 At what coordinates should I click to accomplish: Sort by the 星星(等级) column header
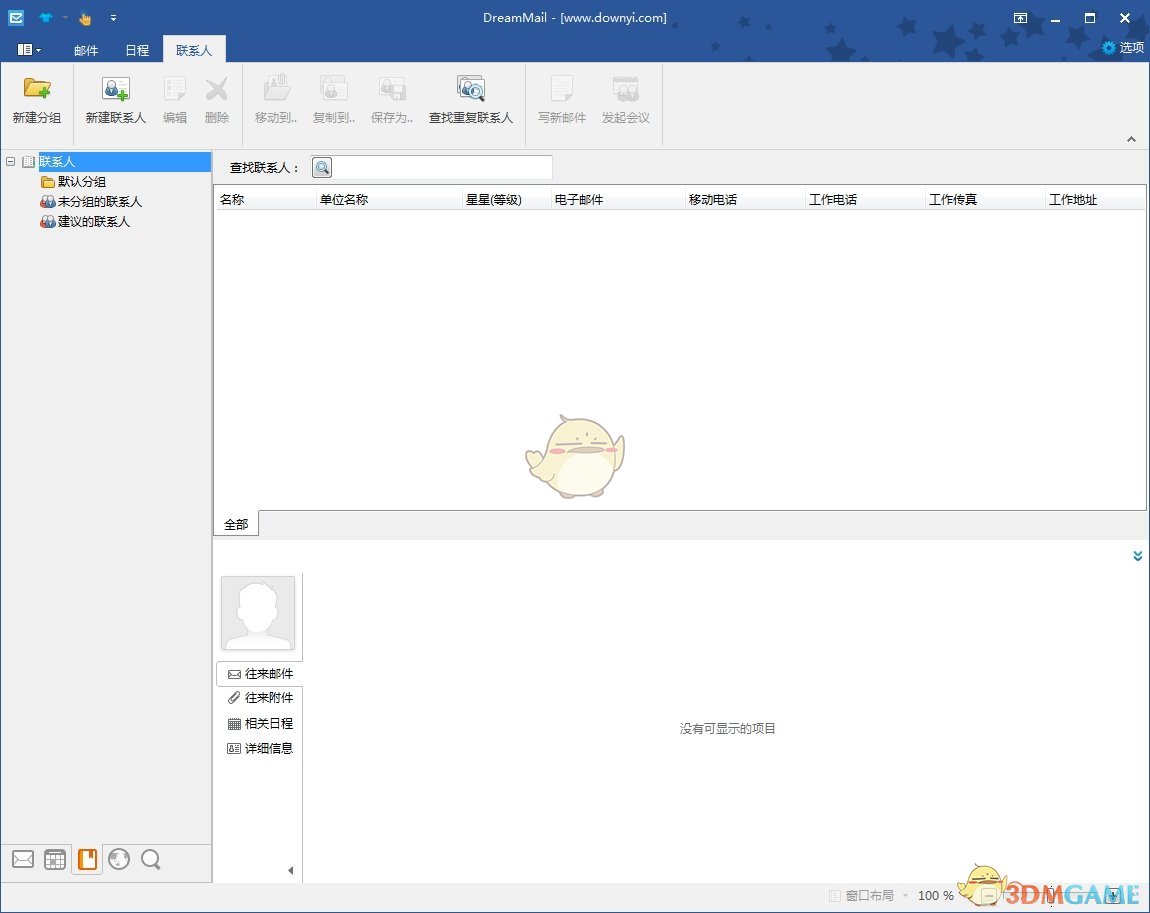506,199
